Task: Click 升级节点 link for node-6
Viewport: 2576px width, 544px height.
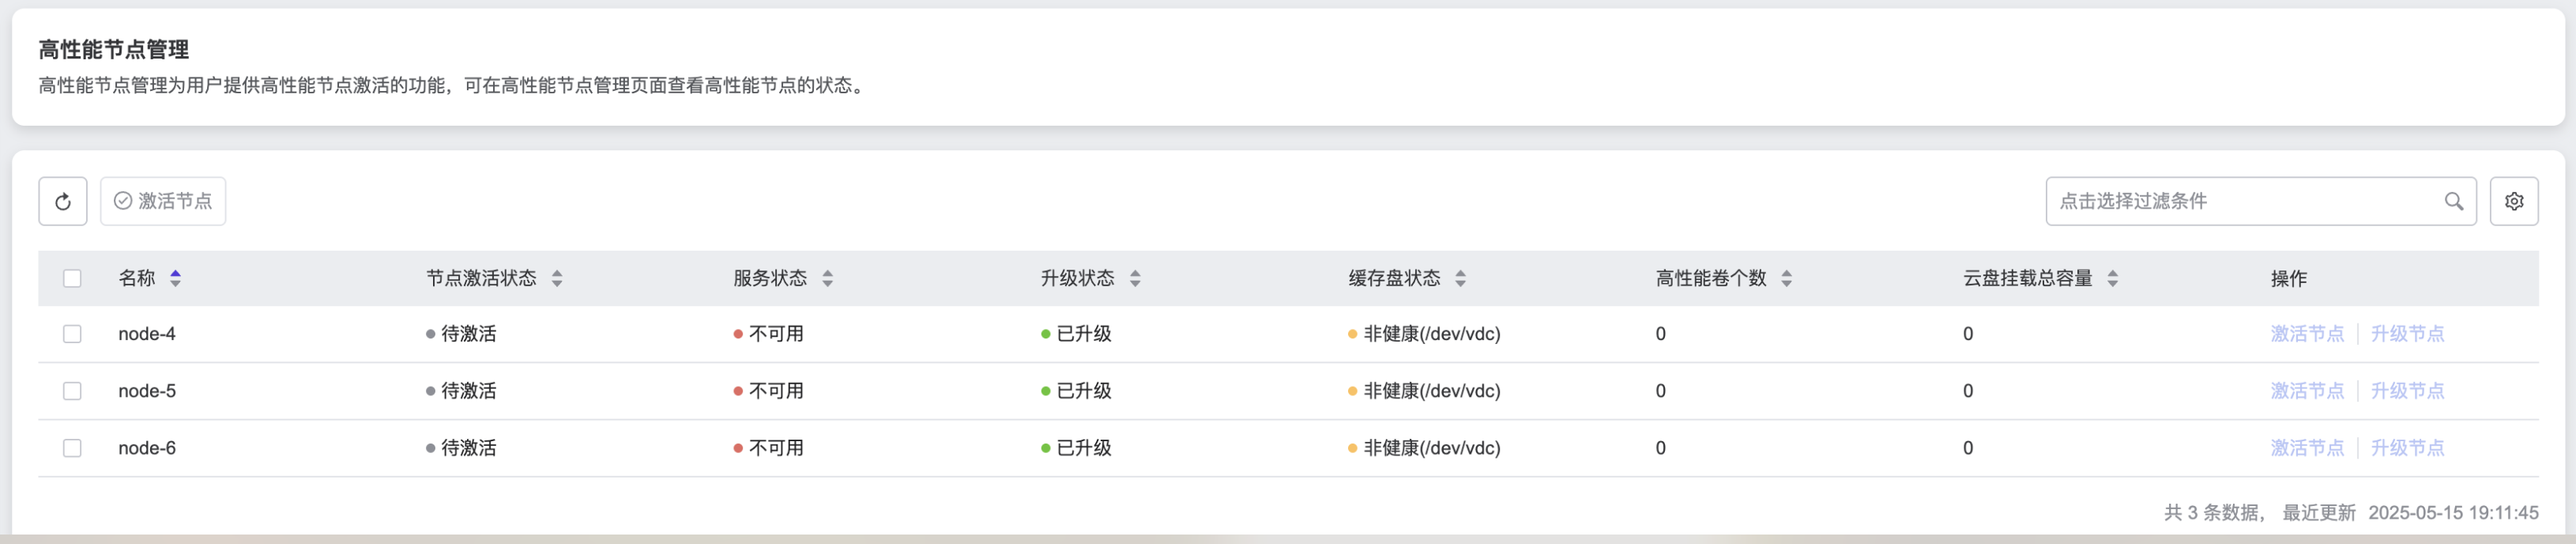Action: point(2407,448)
